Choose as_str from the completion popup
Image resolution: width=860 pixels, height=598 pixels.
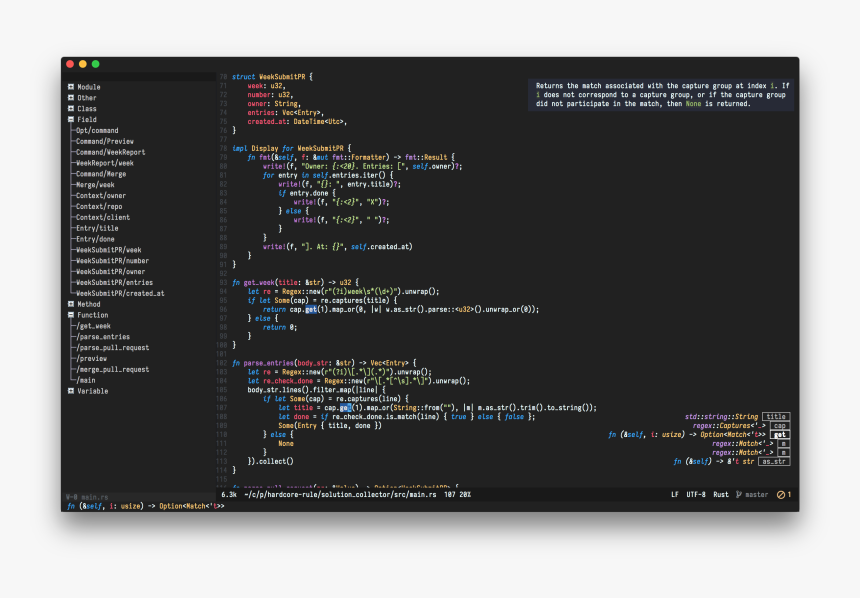pos(775,461)
